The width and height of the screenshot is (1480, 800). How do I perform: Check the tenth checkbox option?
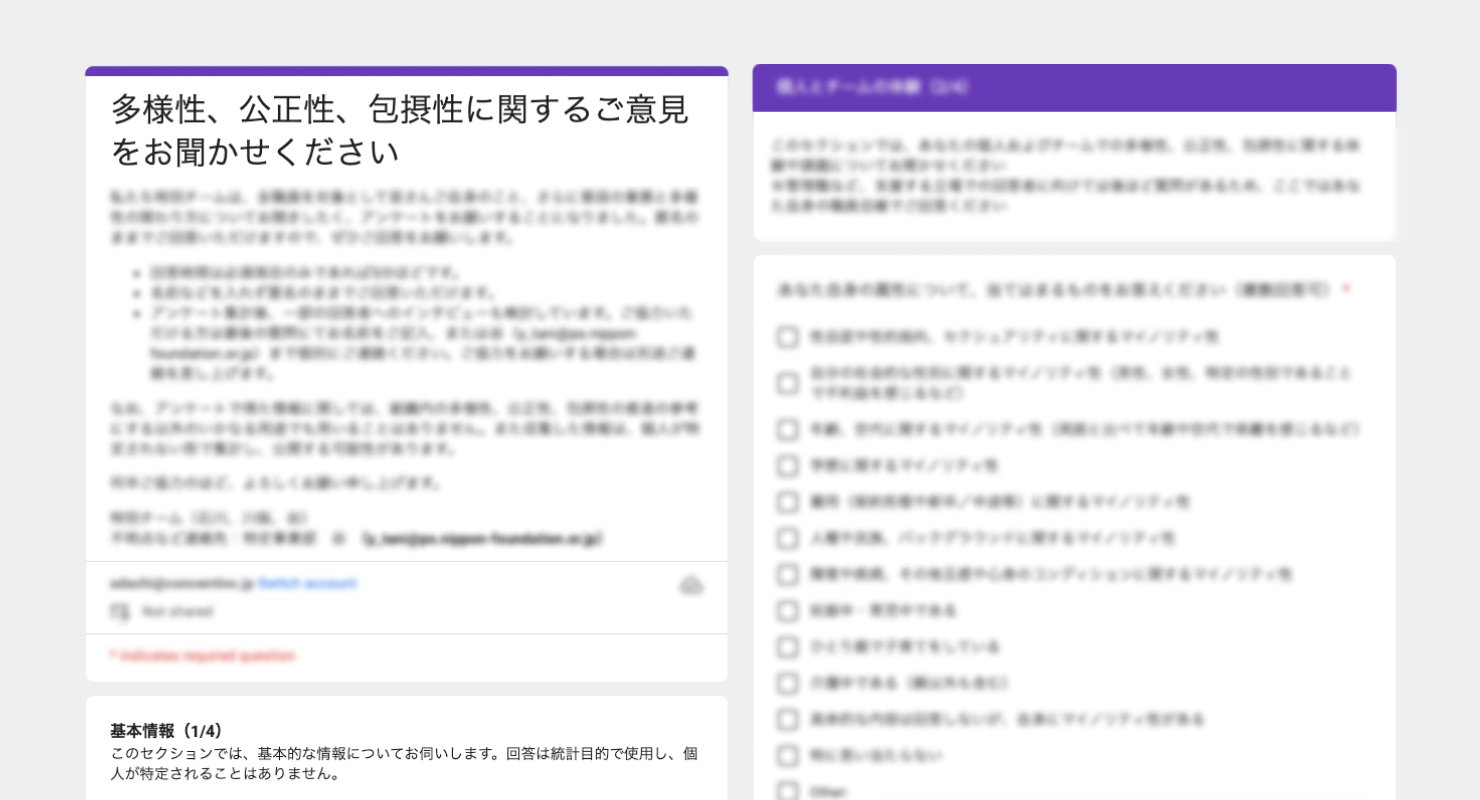[787, 684]
